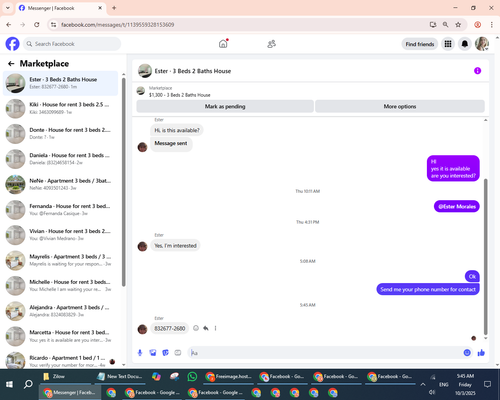Open Donte House for rent conversation
The height and width of the screenshot is (400, 500).
click(61, 134)
